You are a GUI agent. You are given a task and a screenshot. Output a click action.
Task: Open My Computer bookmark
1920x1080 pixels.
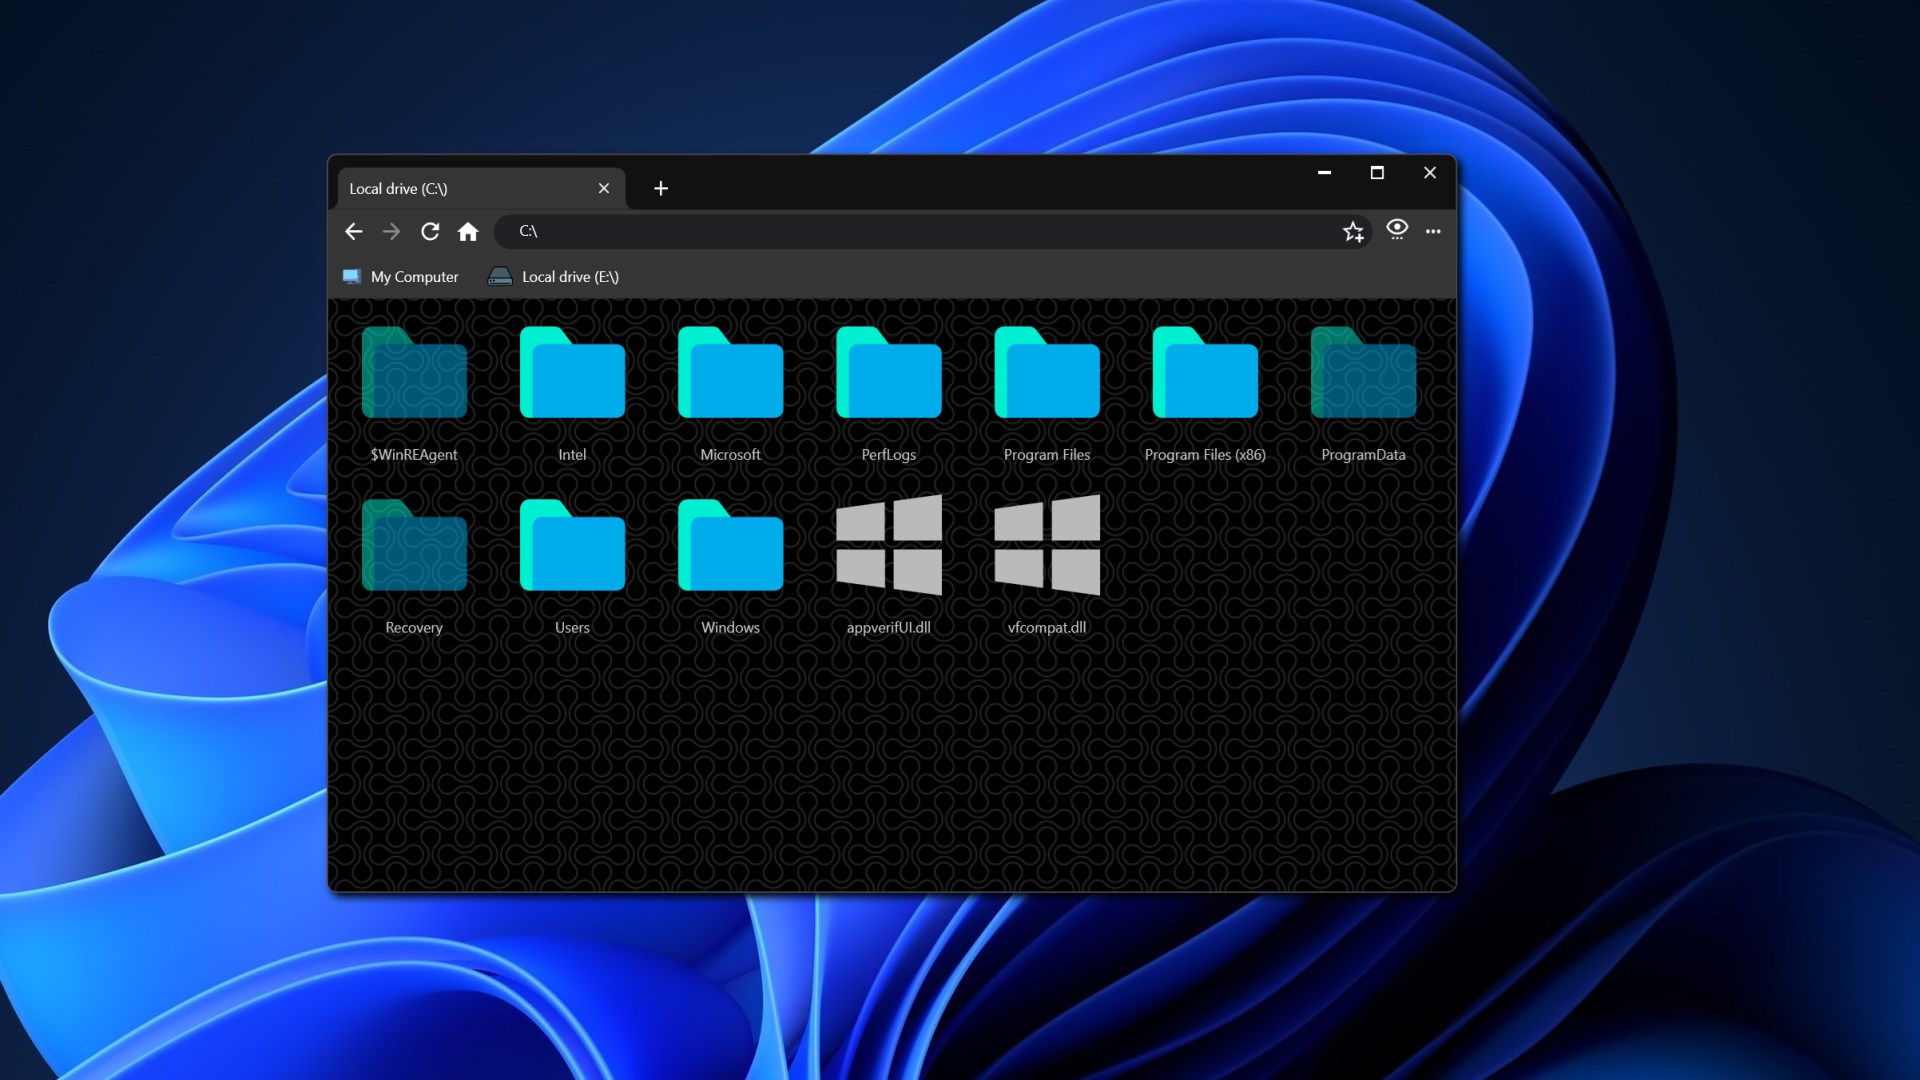click(x=401, y=277)
